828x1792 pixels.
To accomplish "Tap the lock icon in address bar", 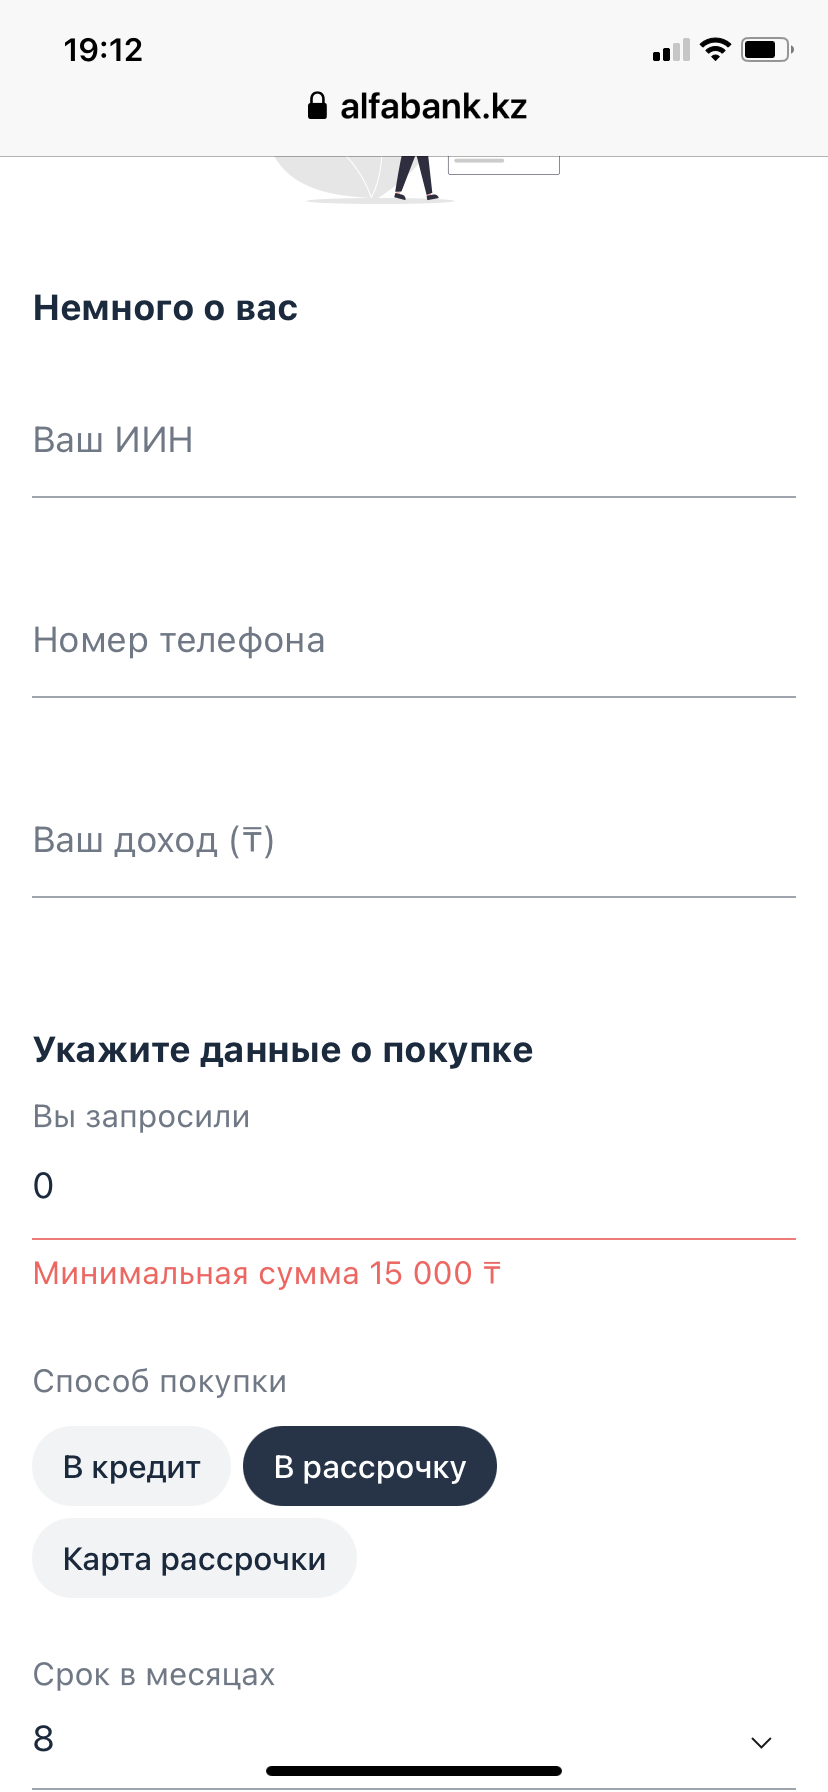I will tap(316, 106).
